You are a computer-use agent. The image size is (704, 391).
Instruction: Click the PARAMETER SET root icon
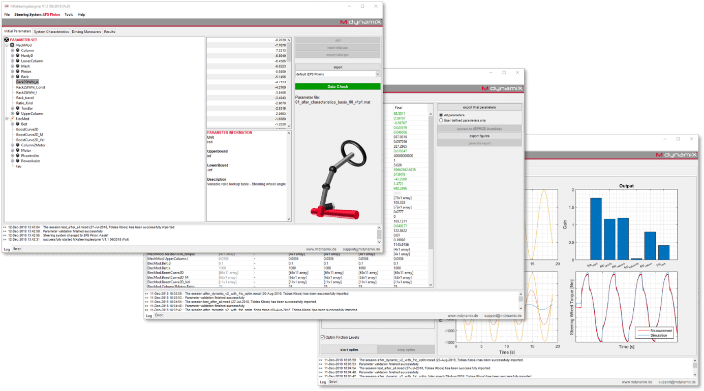(7, 40)
